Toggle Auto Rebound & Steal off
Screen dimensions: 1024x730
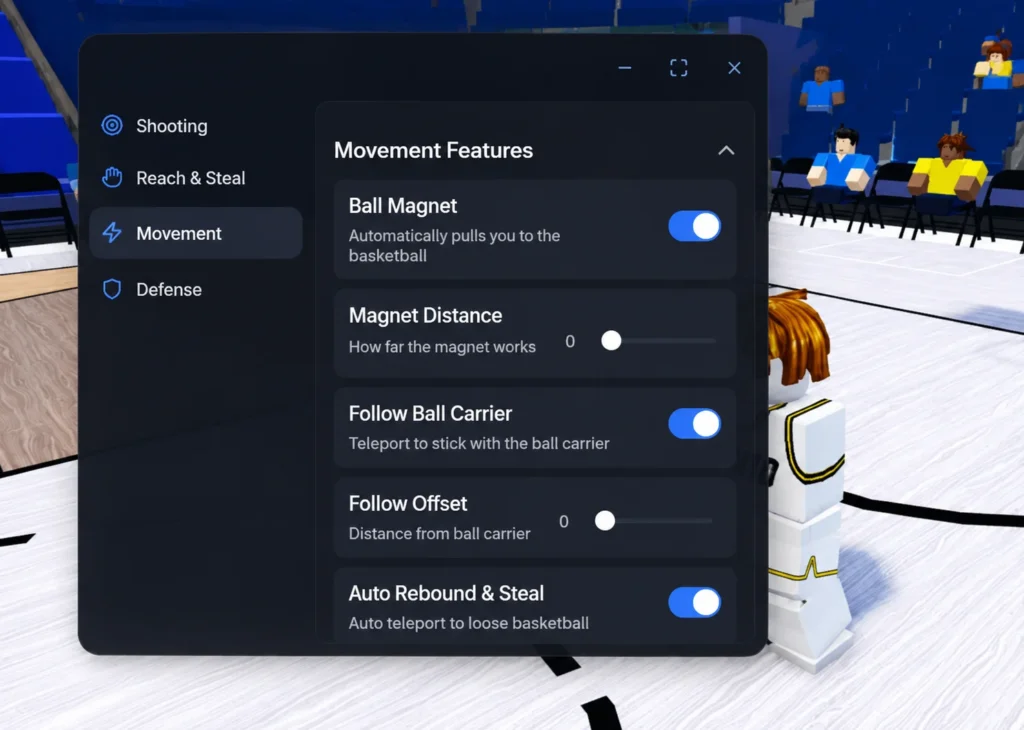coord(694,602)
